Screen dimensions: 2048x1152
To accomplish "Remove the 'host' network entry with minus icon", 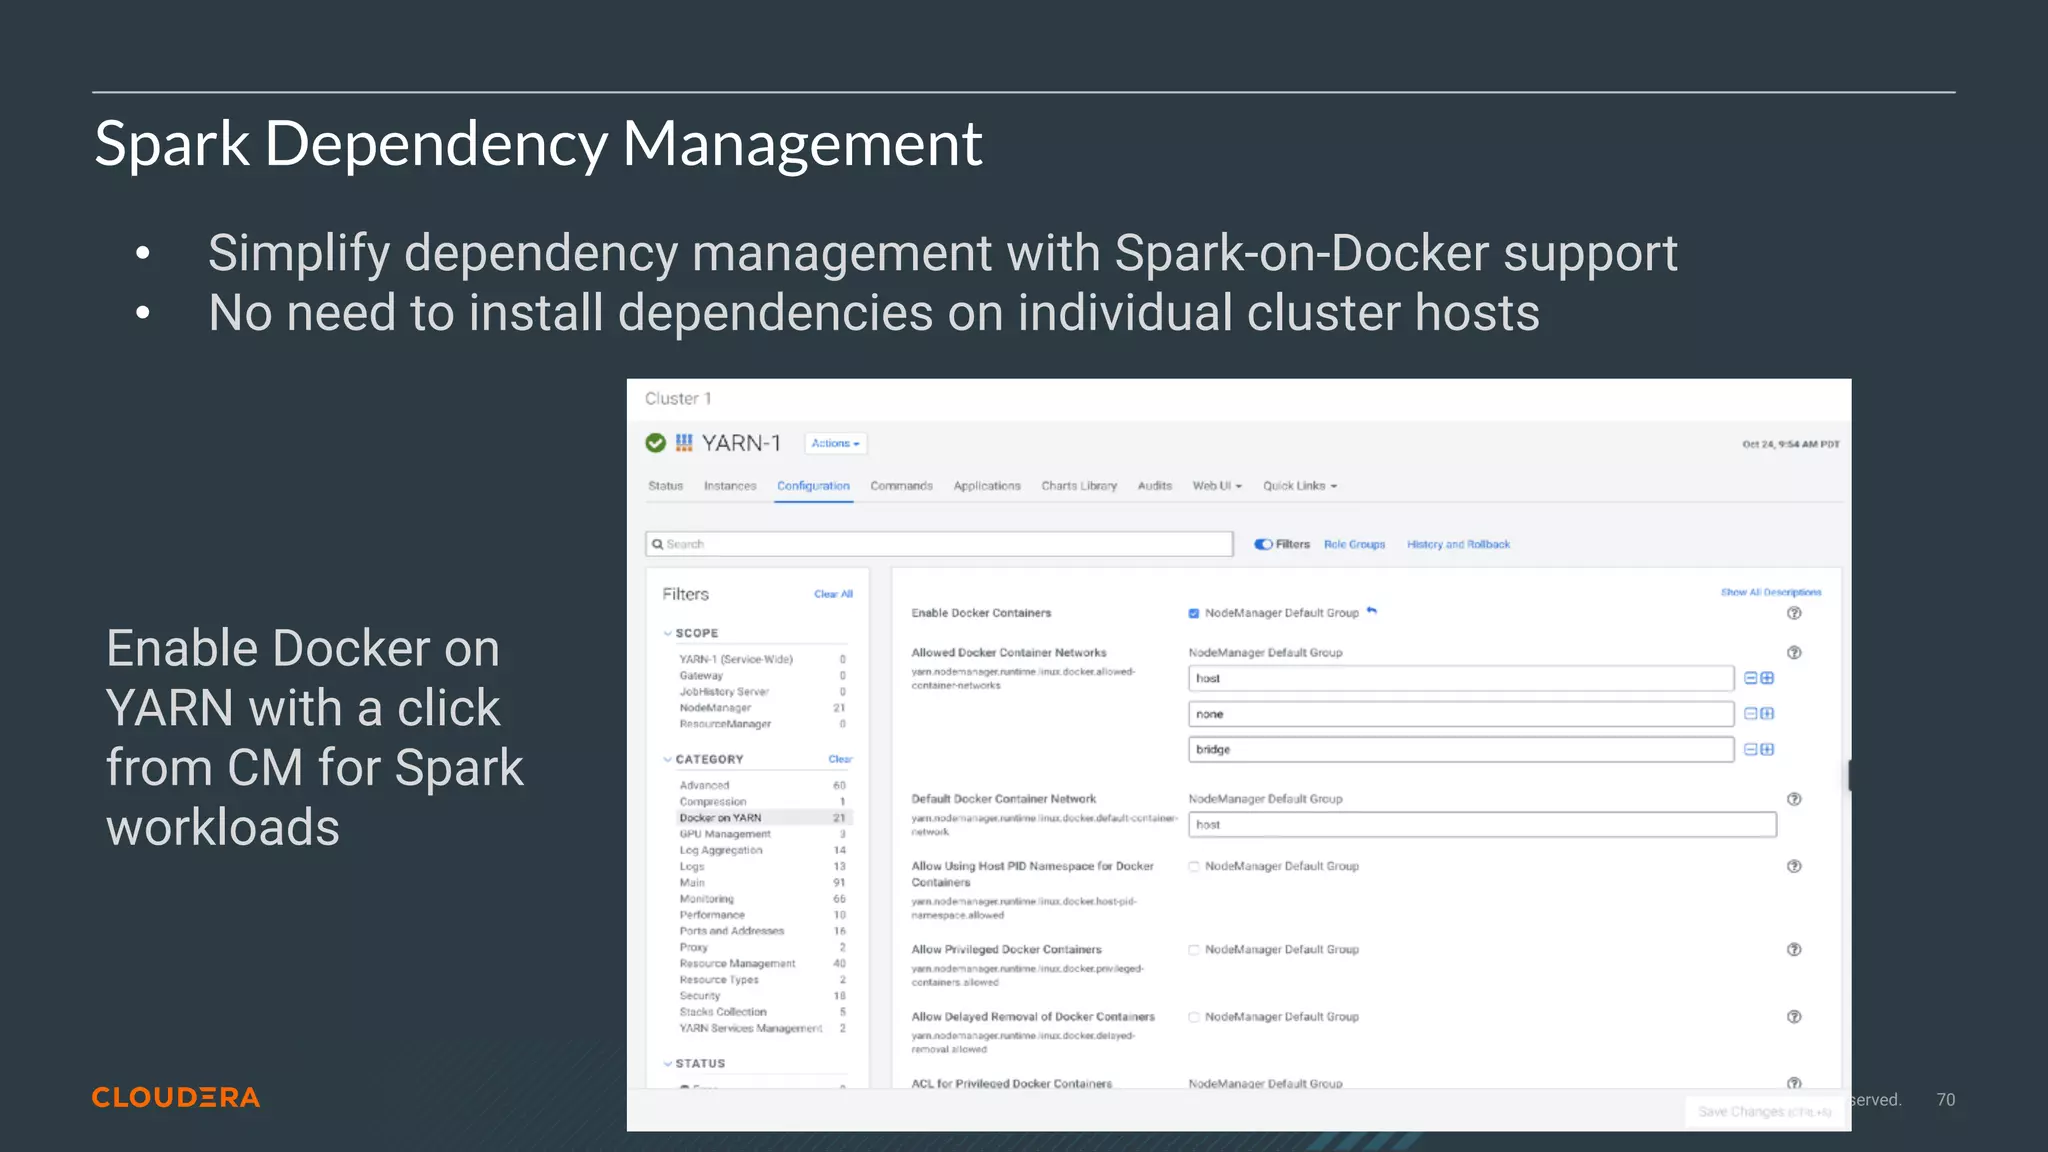I will pos(1751,678).
